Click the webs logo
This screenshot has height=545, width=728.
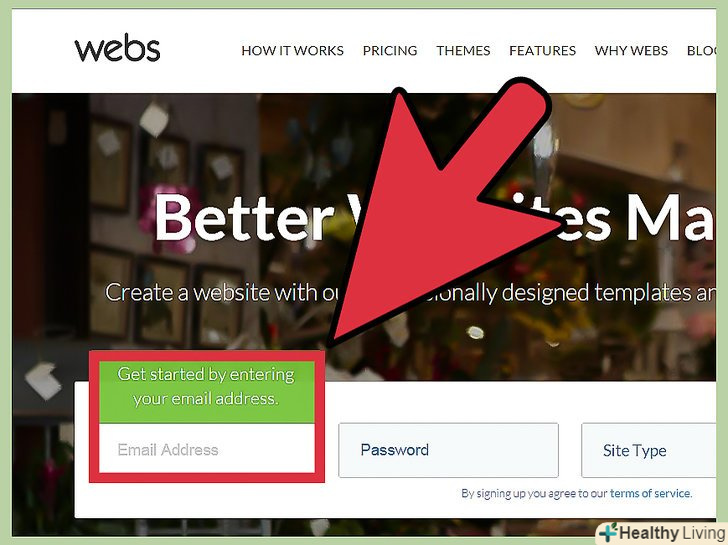point(117,48)
